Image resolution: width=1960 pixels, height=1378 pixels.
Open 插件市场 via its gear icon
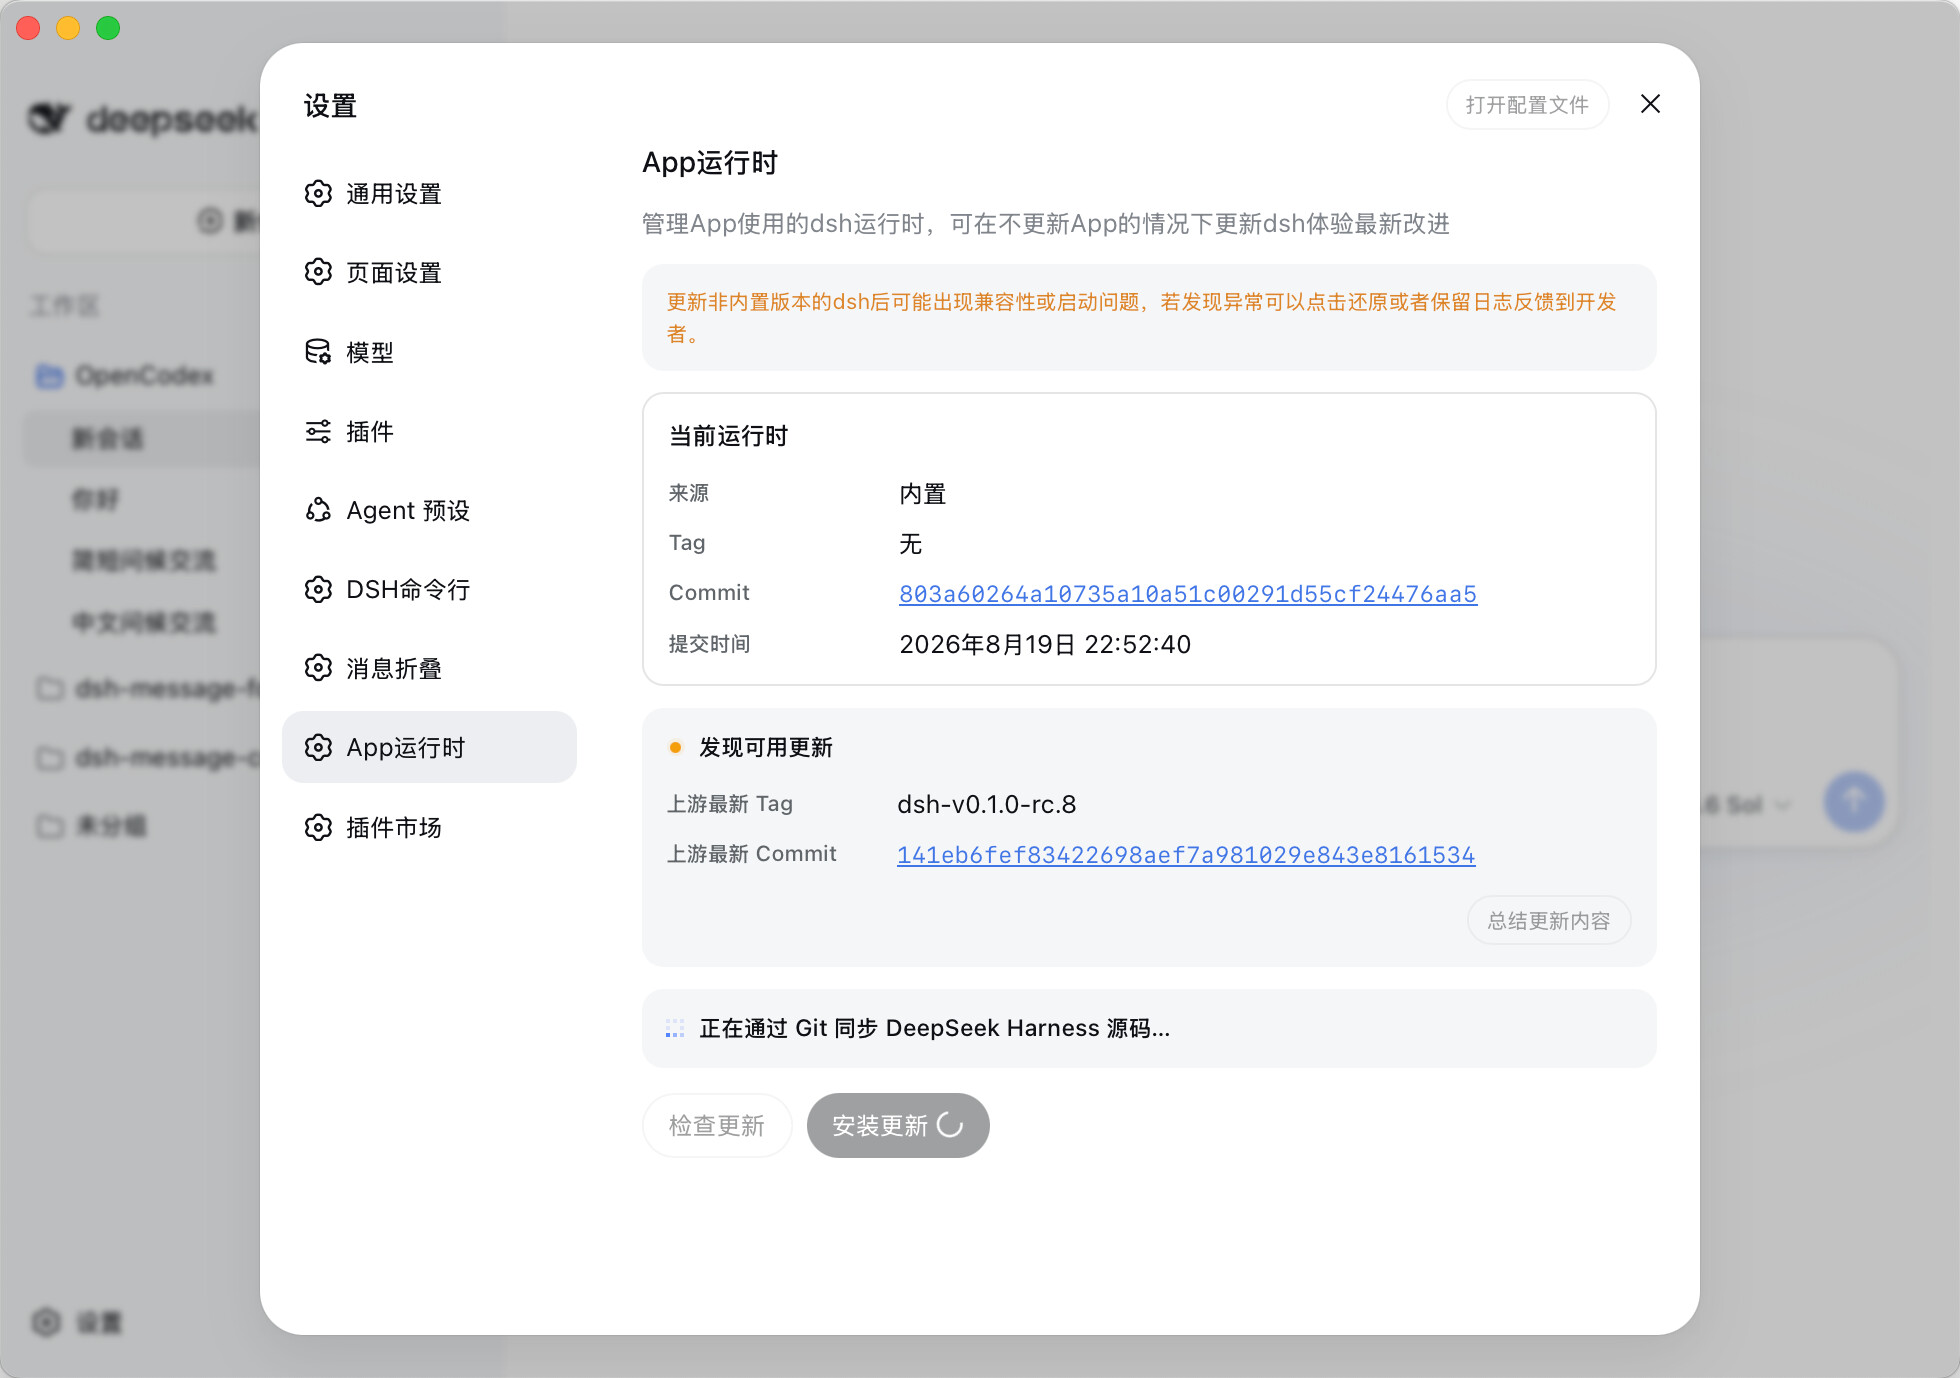pos(318,827)
